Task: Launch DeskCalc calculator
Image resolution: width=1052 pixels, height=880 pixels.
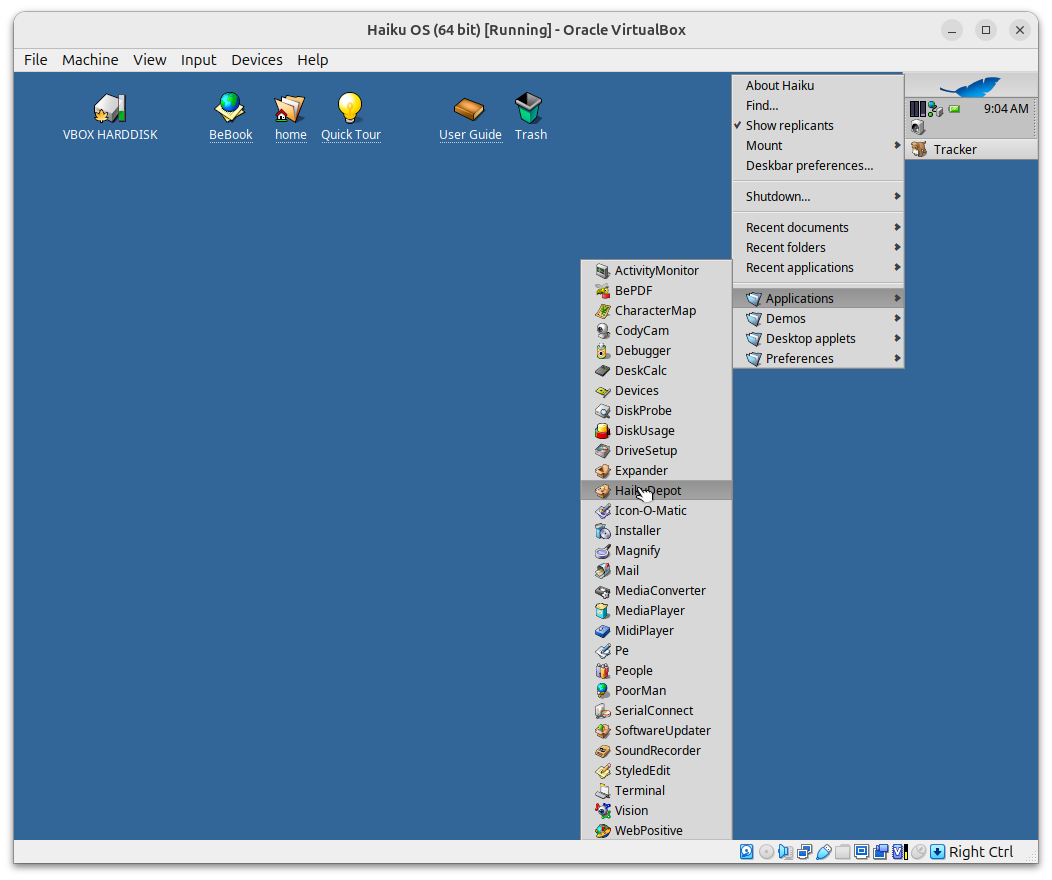Action: click(x=656, y=370)
